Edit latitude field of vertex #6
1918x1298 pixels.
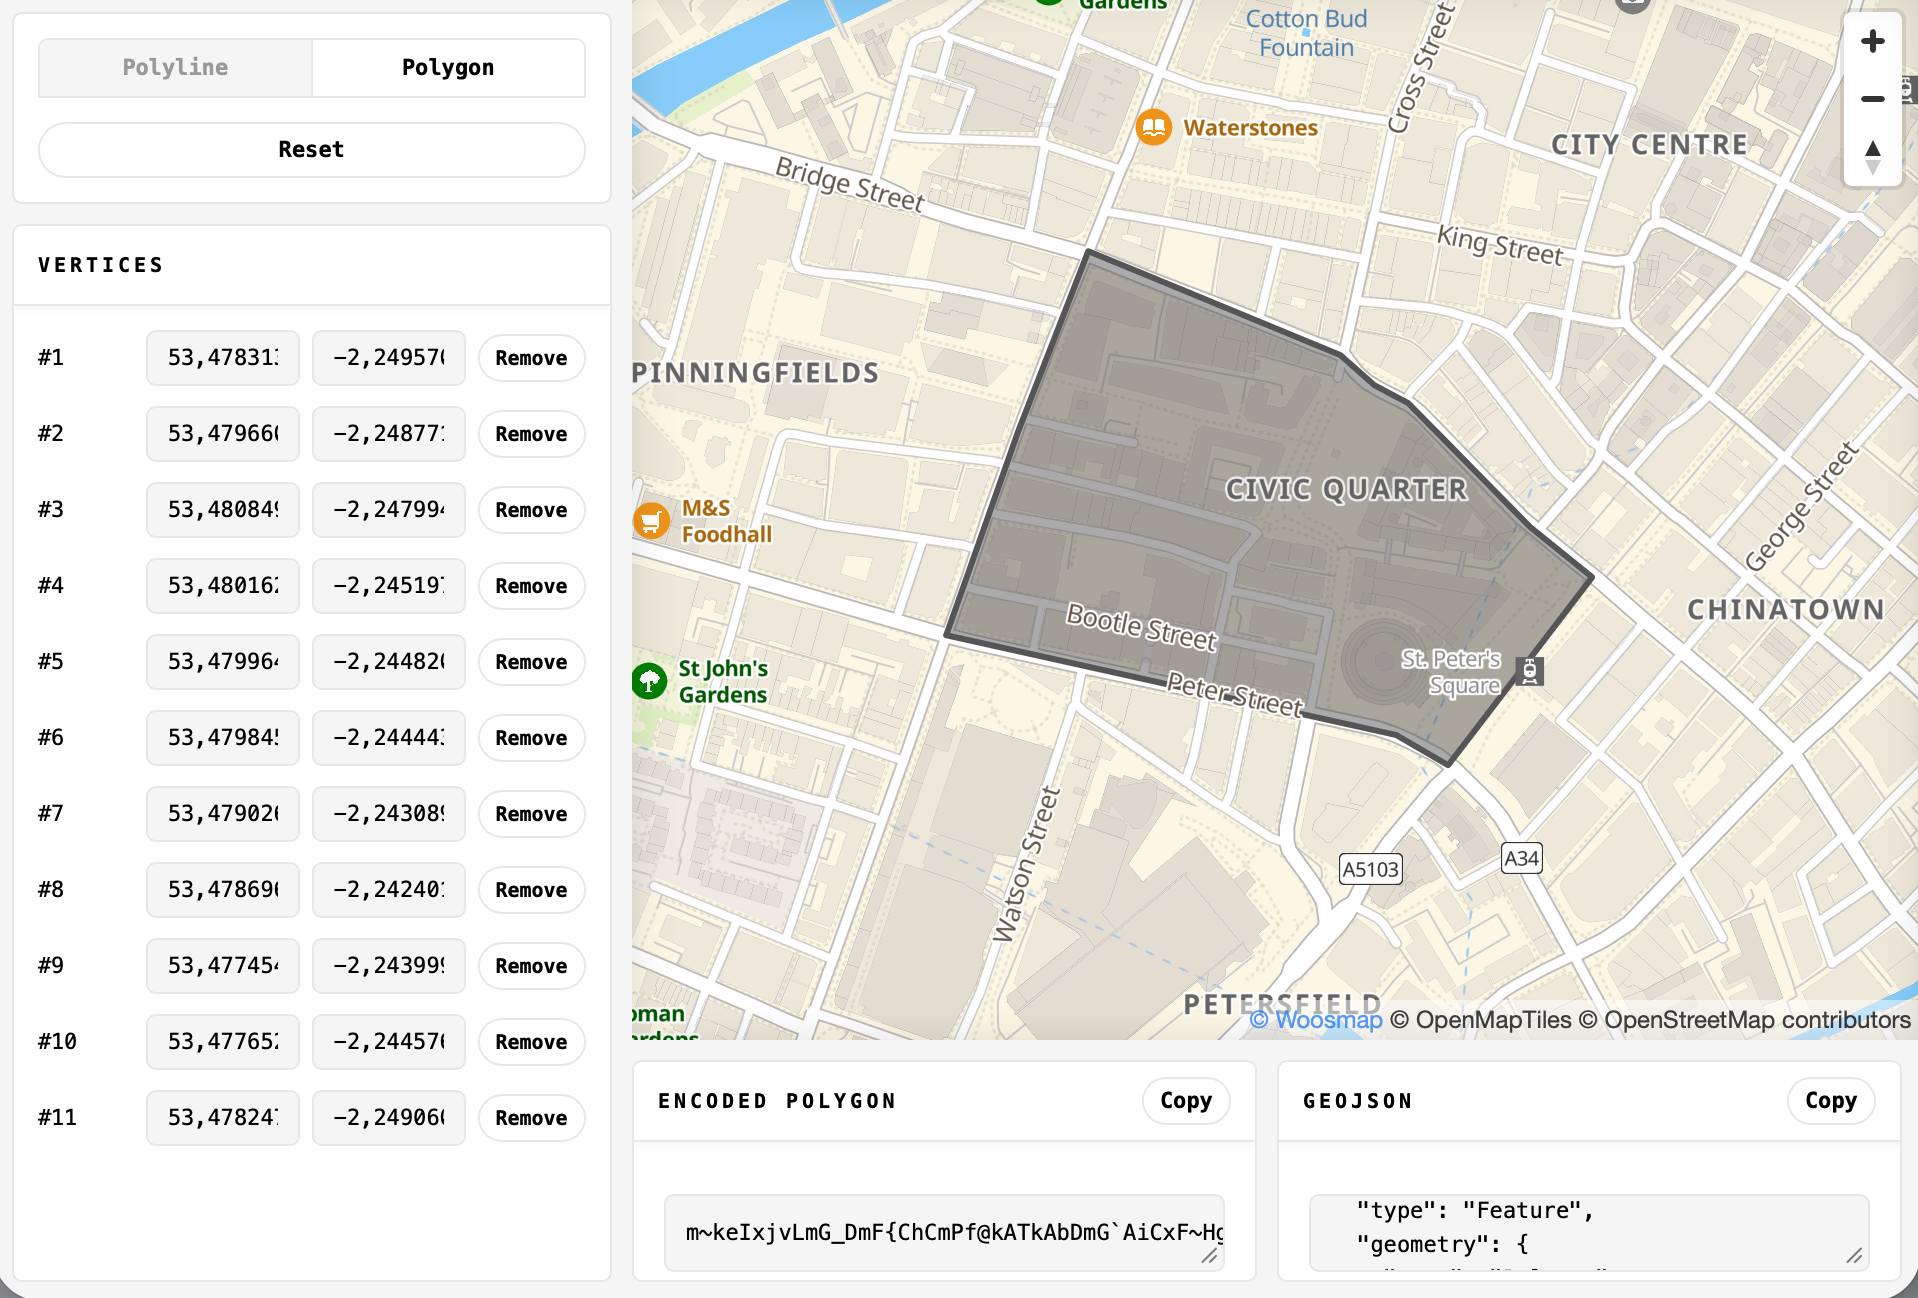223,738
